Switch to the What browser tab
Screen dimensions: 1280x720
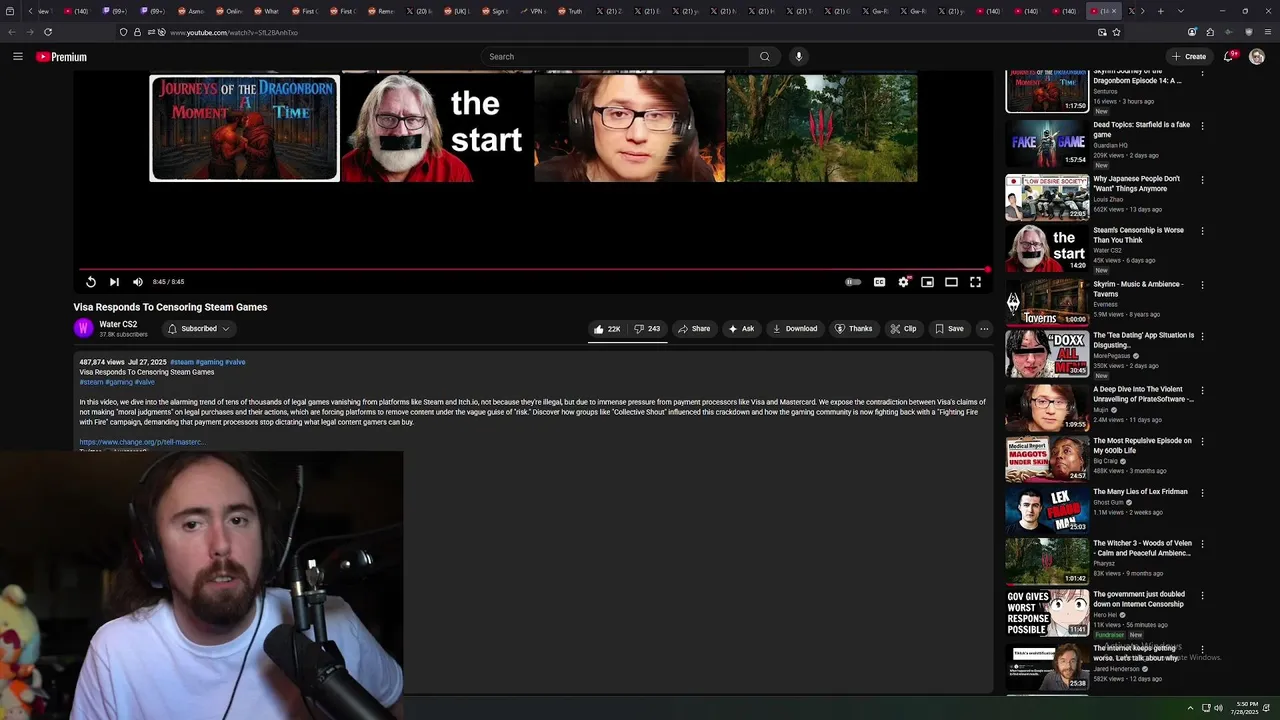point(266,11)
